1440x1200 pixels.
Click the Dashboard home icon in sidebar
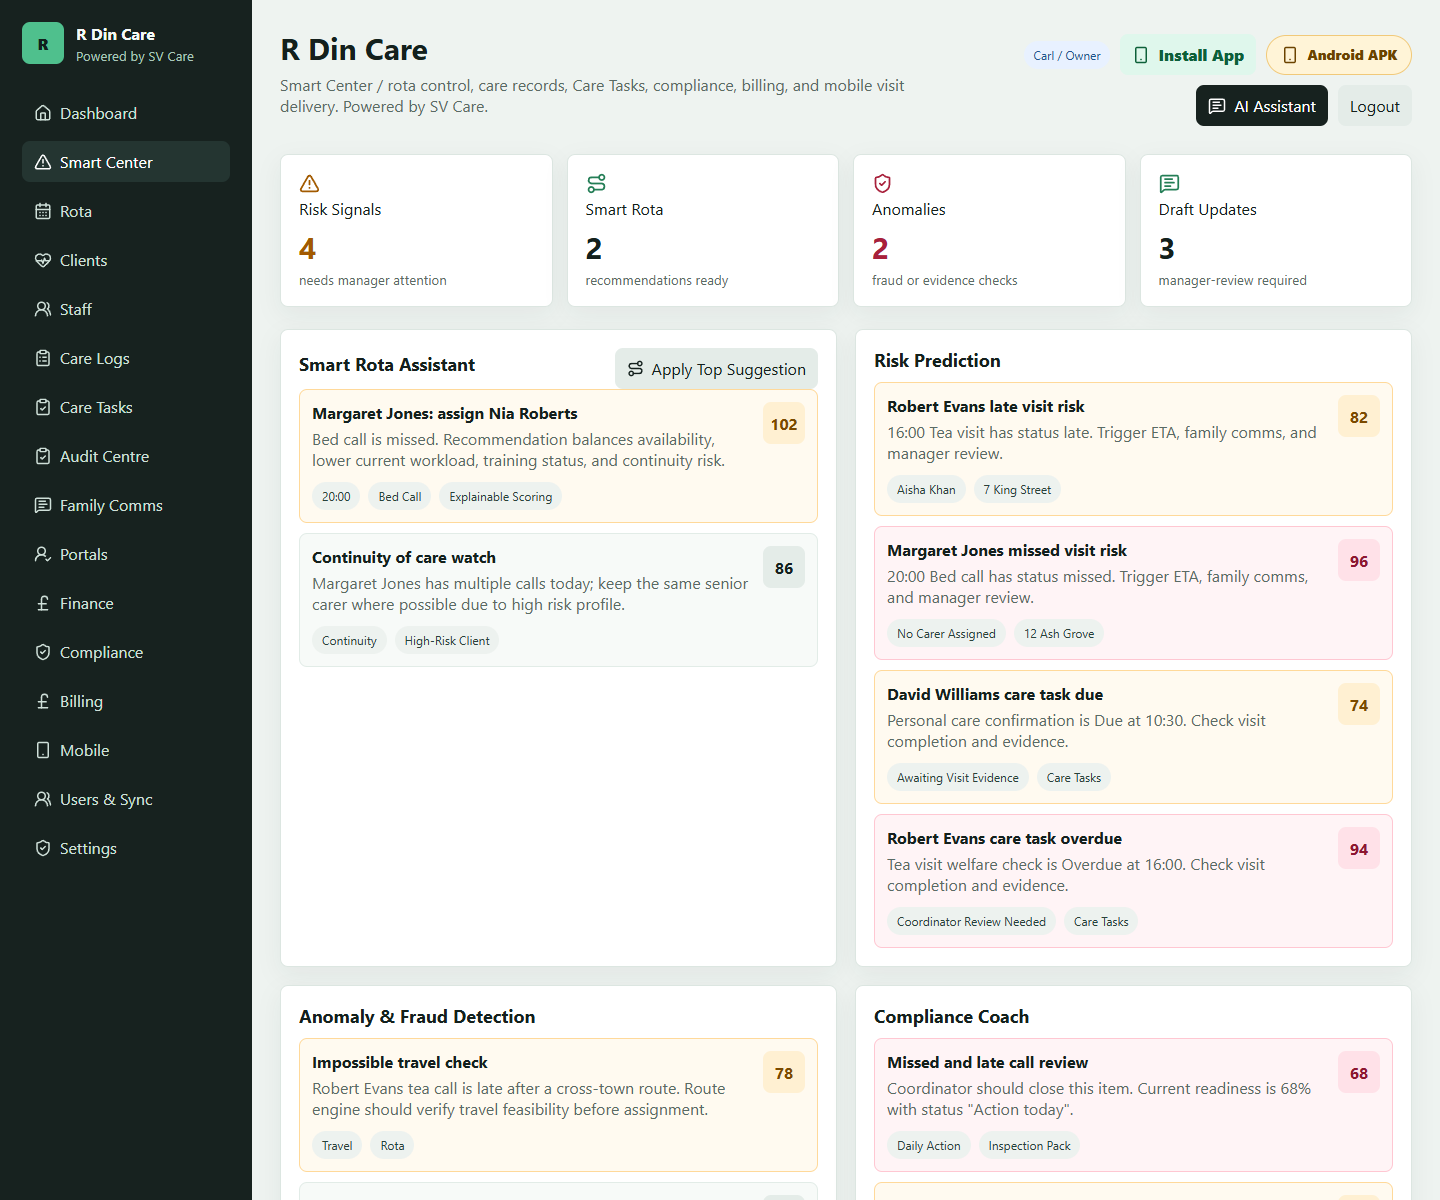[x=43, y=113]
